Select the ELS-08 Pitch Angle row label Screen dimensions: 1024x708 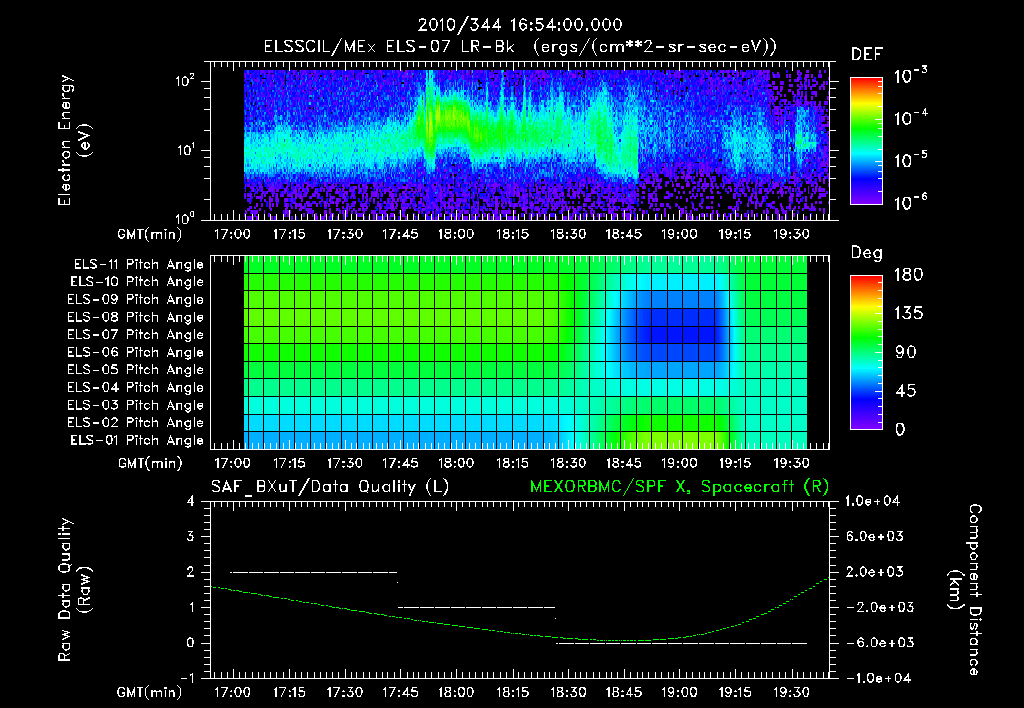click(x=136, y=317)
